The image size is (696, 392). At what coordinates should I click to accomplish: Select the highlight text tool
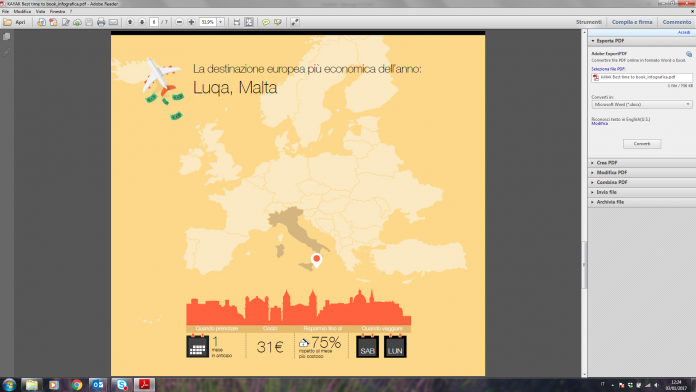(278, 22)
